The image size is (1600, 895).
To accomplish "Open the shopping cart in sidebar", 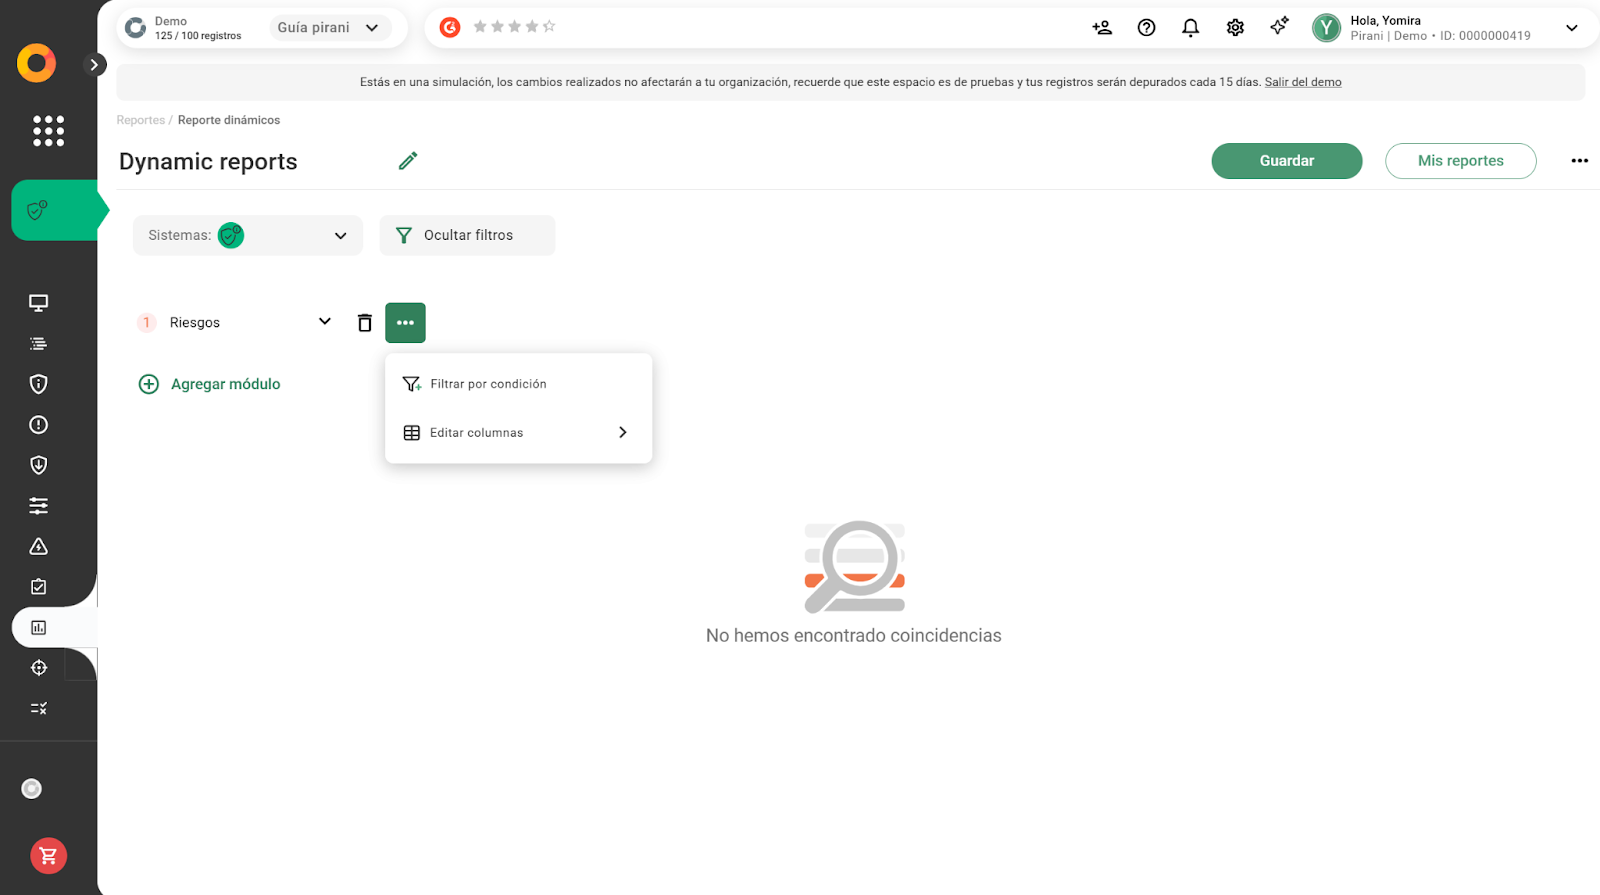I will click(48, 856).
